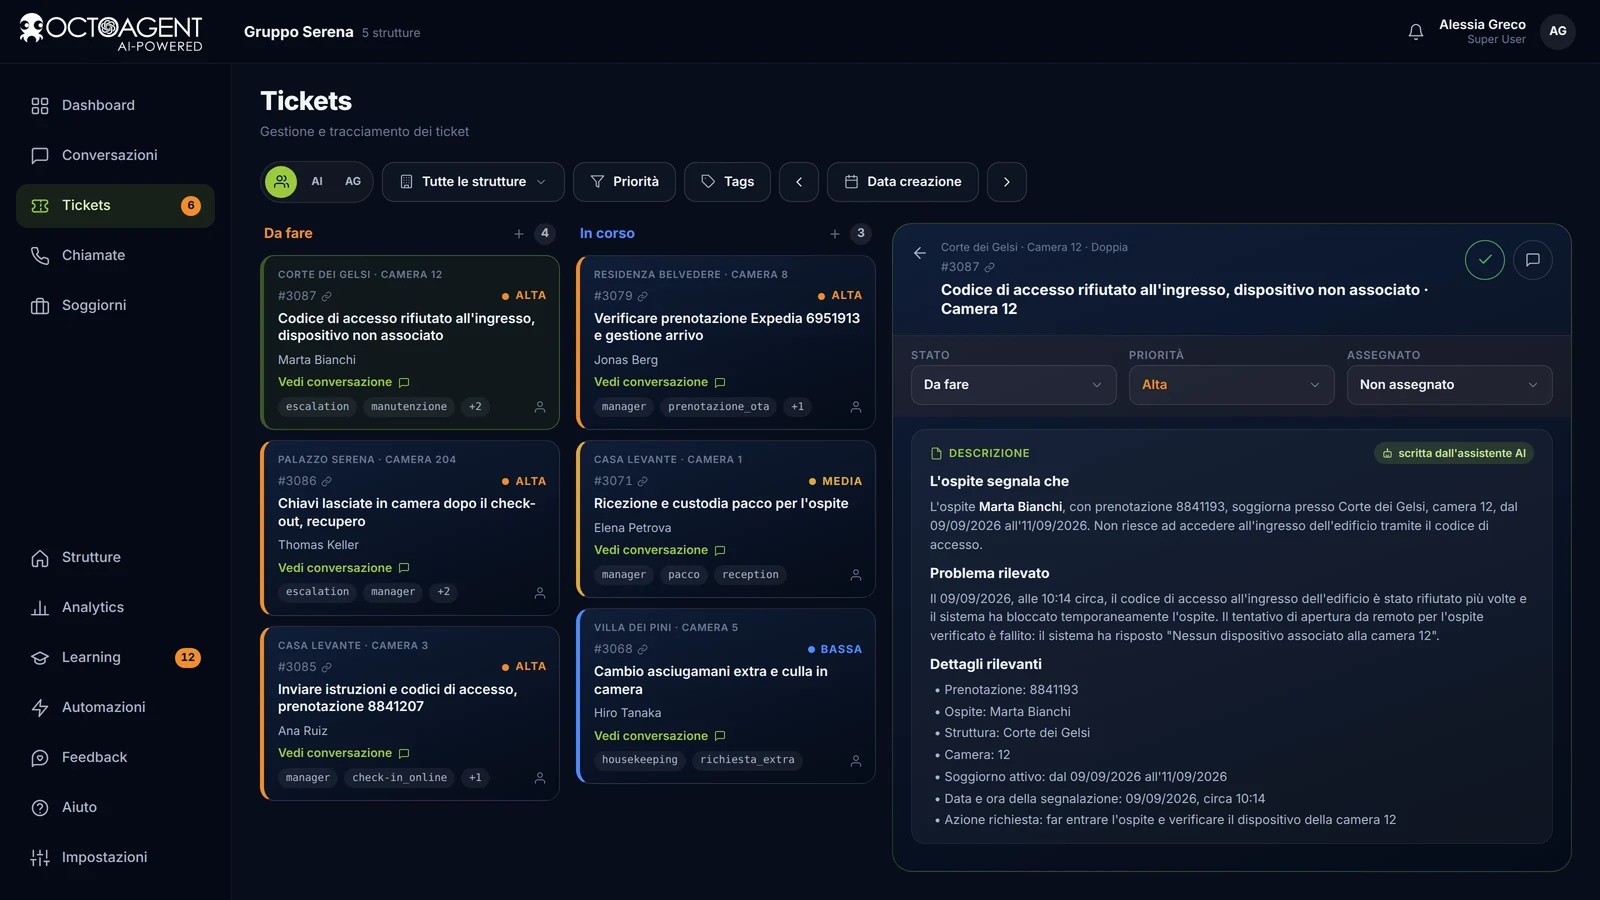The image size is (1600, 900).
Task: Open Analytics in the sidebar
Action: (115, 608)
